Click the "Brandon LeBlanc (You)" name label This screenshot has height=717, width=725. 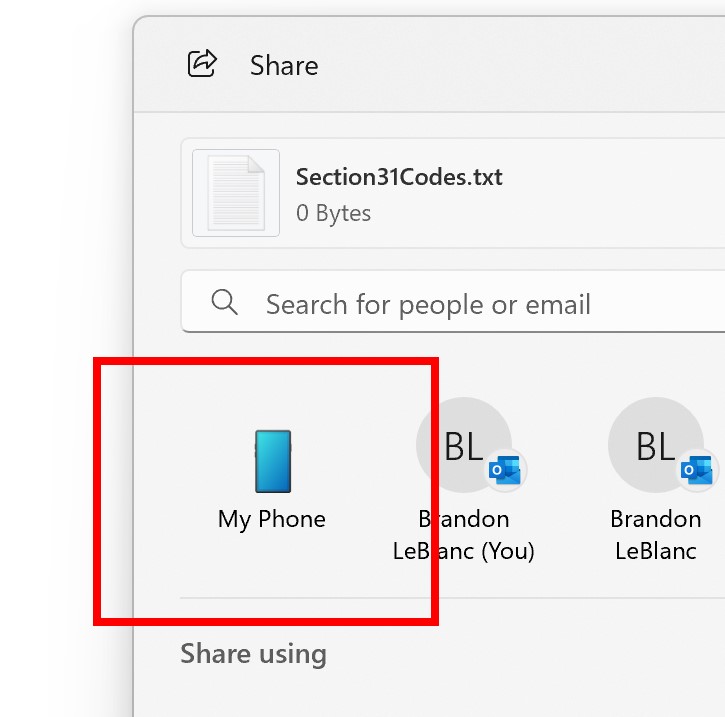coord(463,535)
